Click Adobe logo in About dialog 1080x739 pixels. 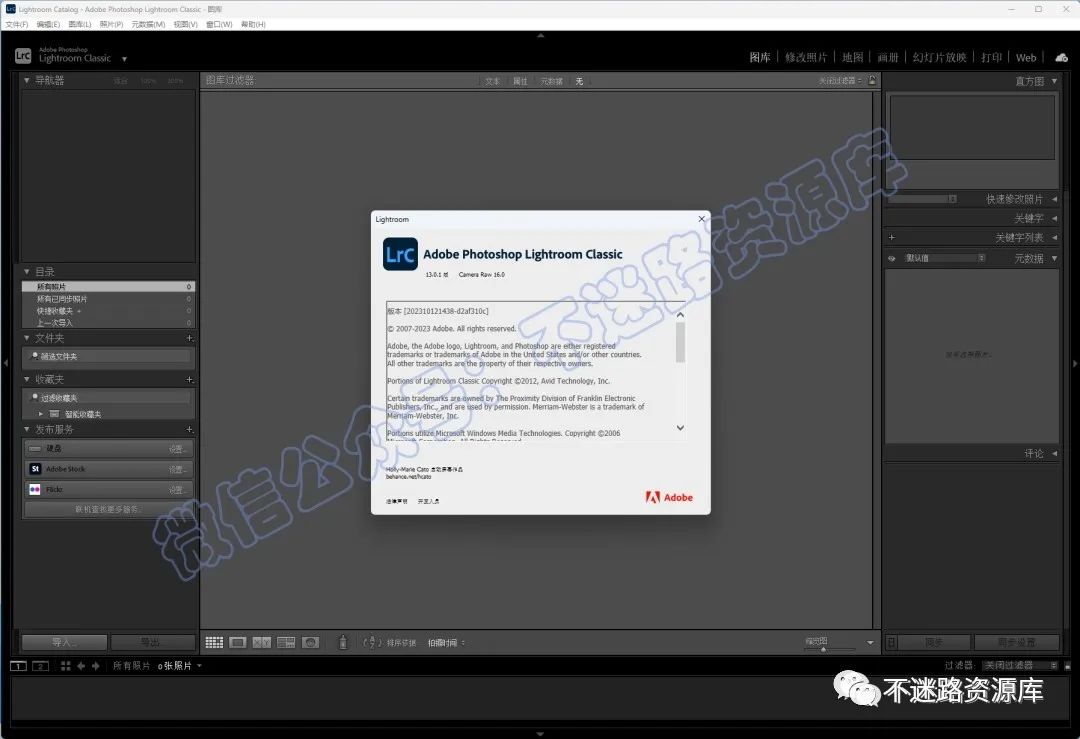pos(669,497)
